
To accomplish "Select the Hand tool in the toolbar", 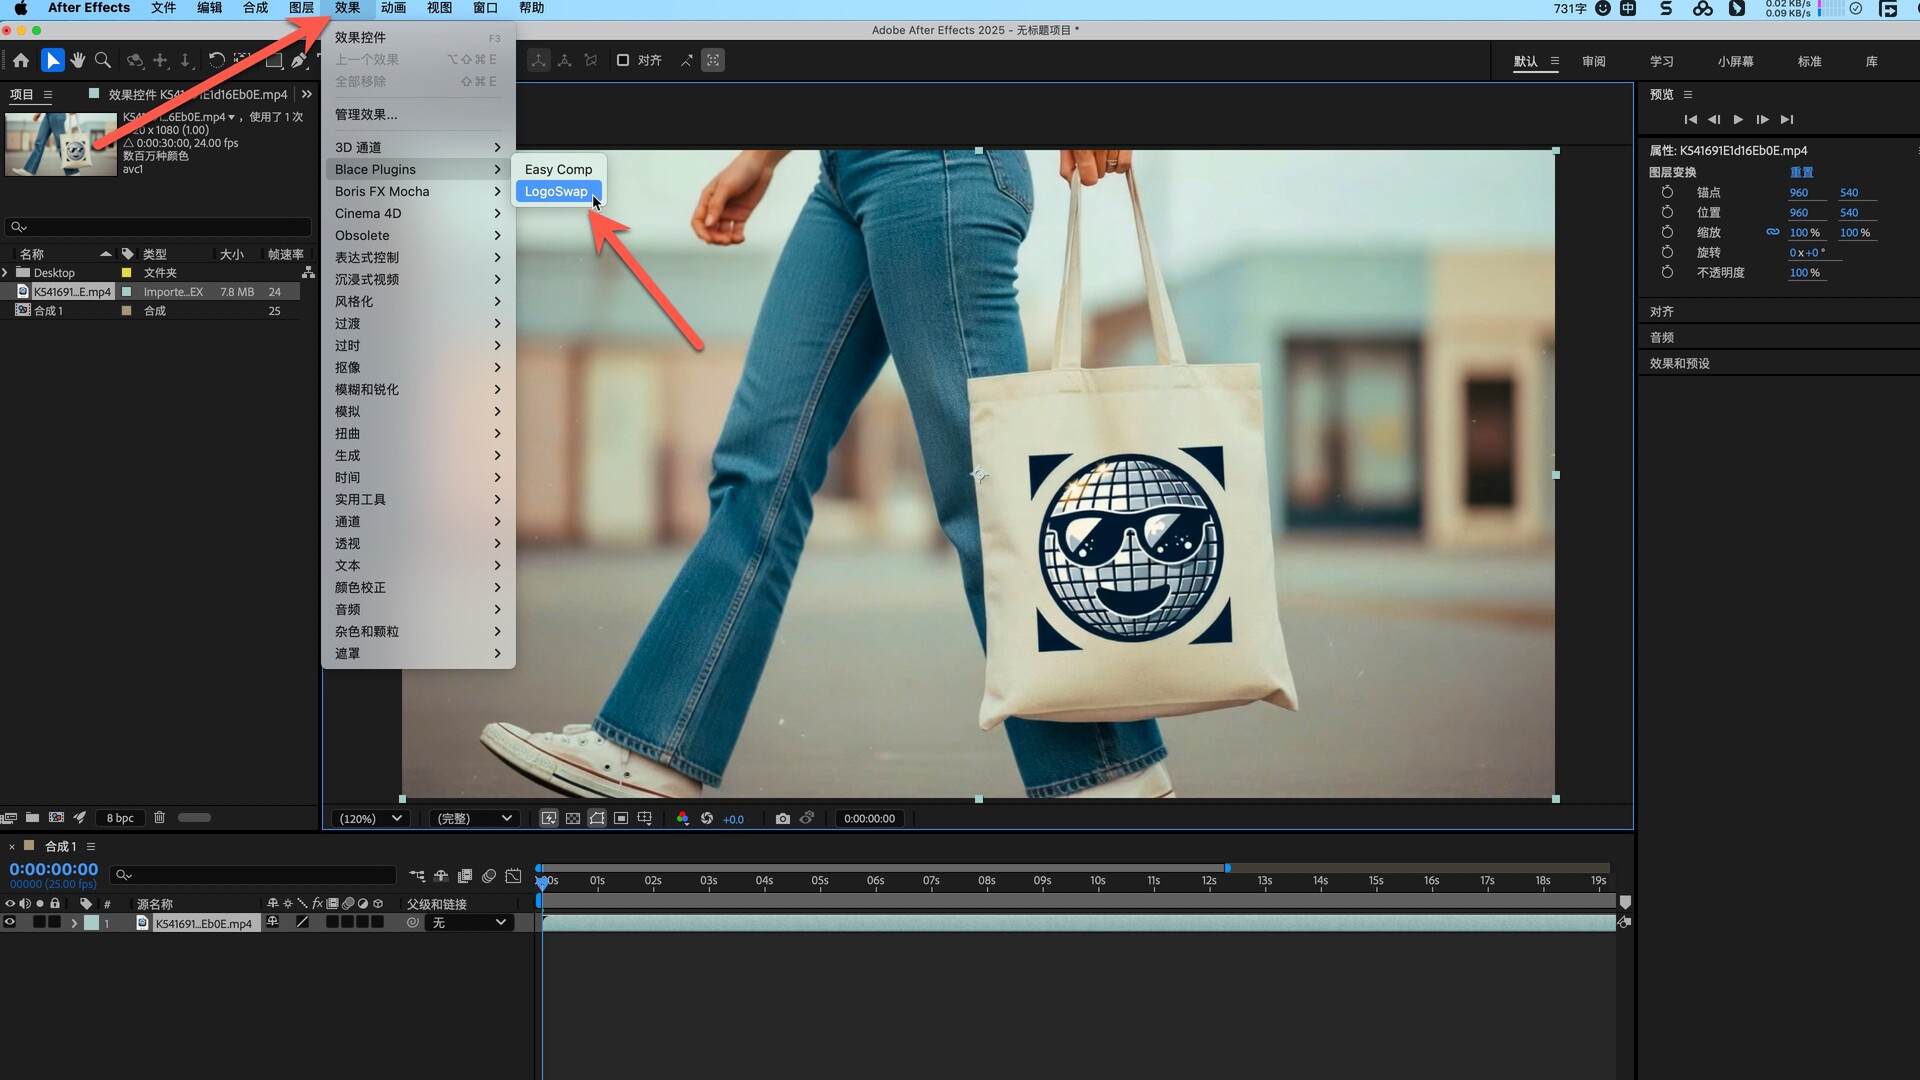I will tap(78, 61).
